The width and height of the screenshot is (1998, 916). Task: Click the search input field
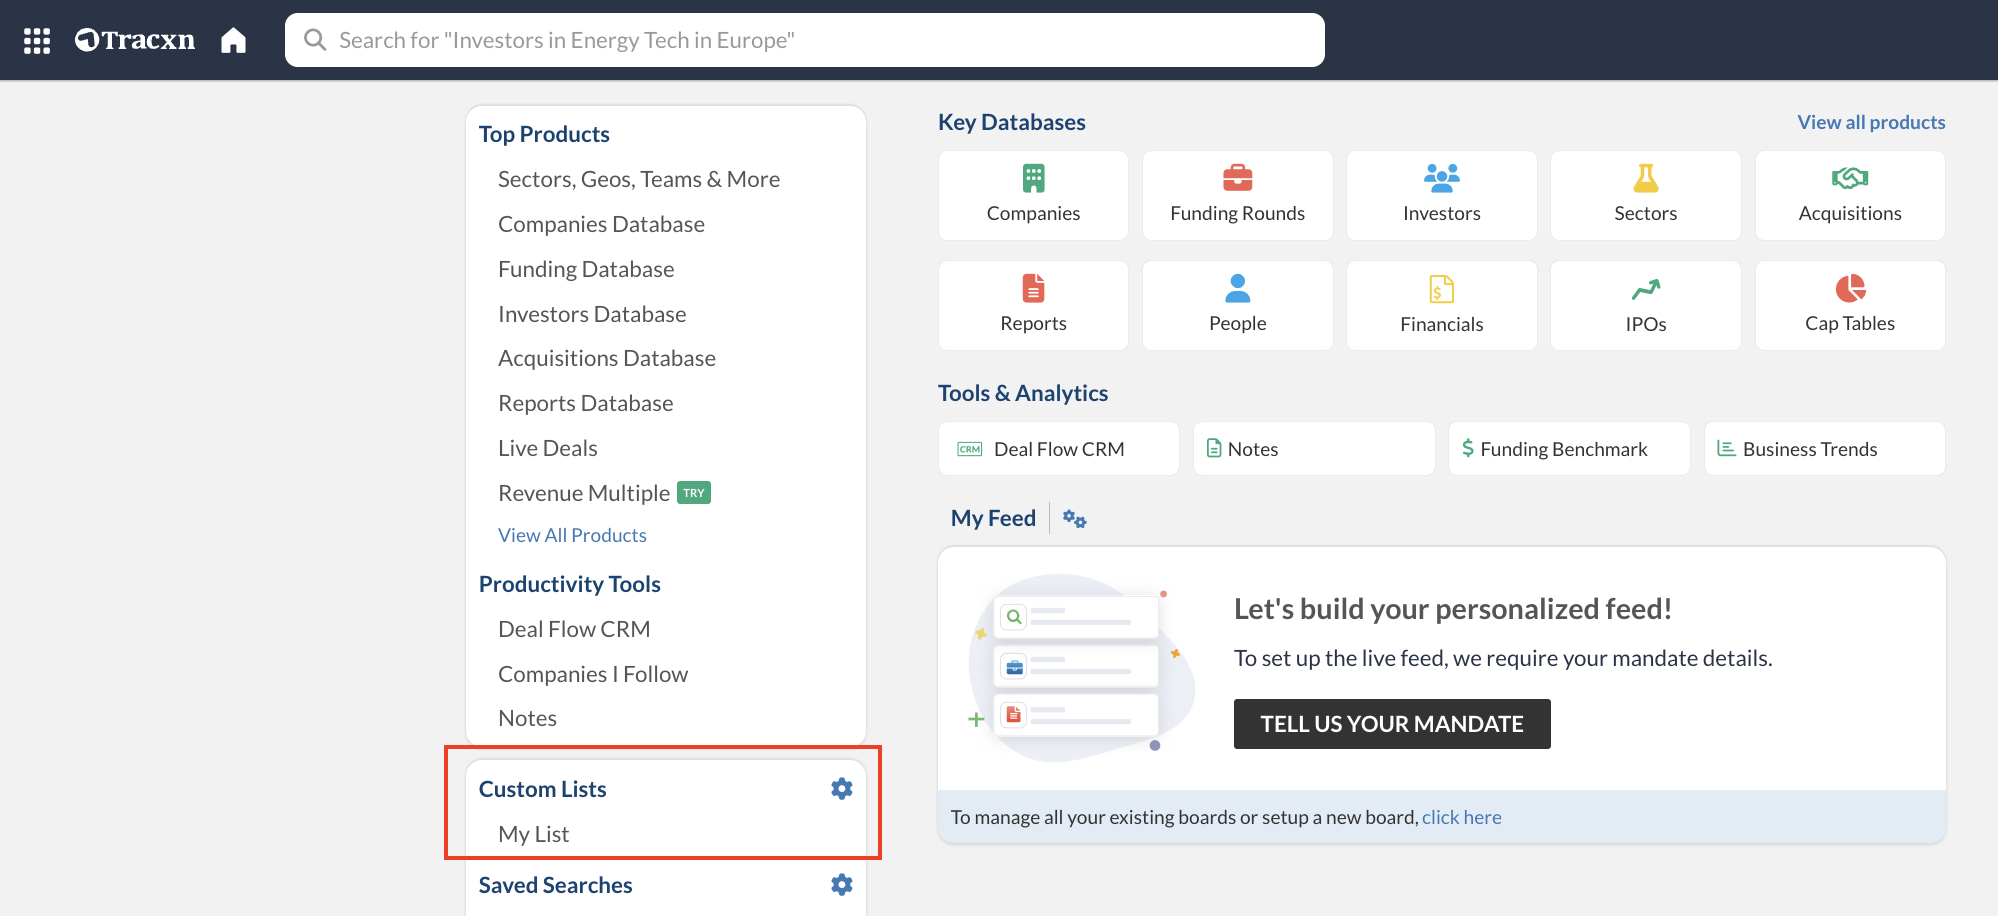[x=804, y=40]
